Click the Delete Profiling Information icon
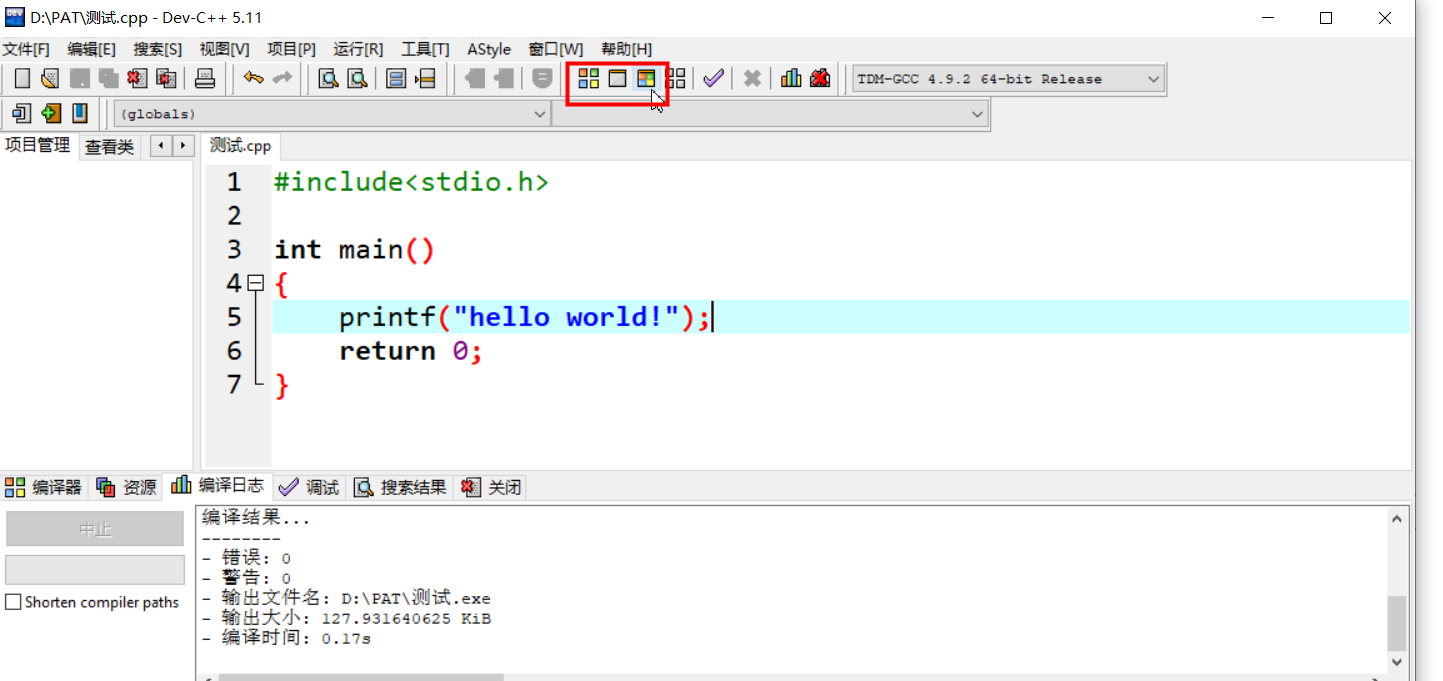1443x681 pixels. [x=820, y=78]
